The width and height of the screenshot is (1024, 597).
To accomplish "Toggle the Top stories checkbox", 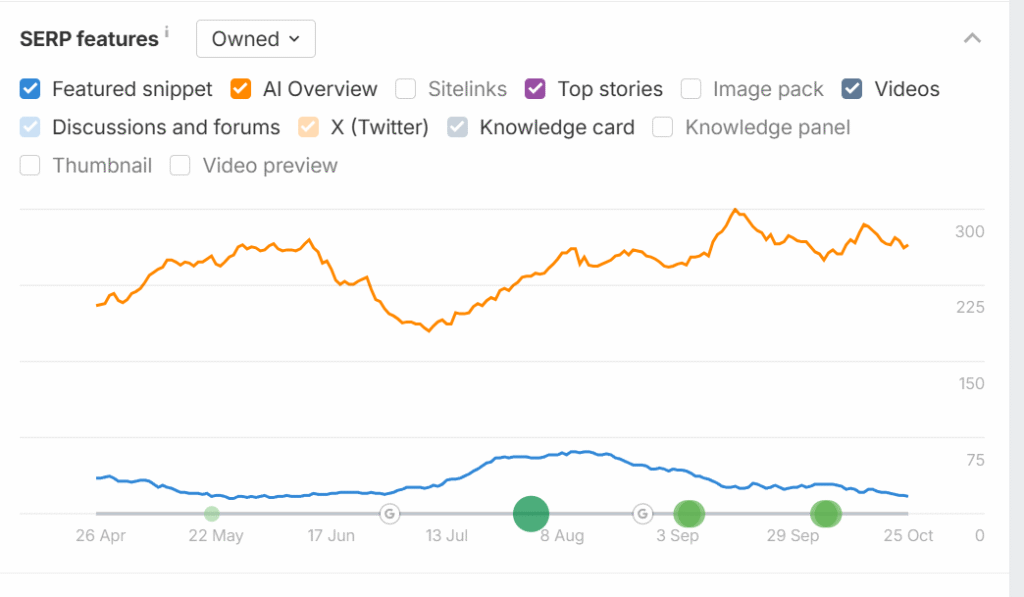I will pyautogui.click(x=536, y=89).
